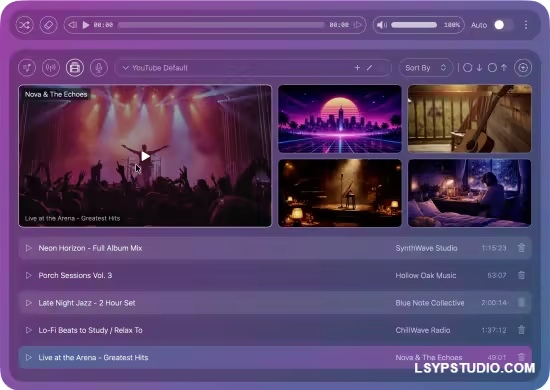Mute audio with the speaker icon
The width and height of the screenshot is (550, 390).
[x=382, y=25]
